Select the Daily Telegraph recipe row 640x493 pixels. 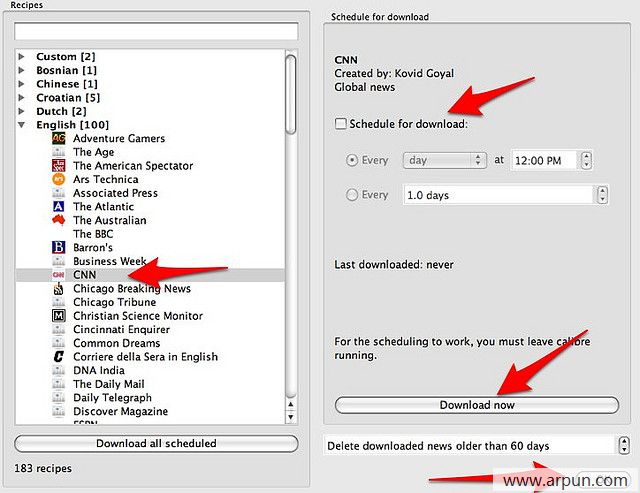click(x=150, y=398)
